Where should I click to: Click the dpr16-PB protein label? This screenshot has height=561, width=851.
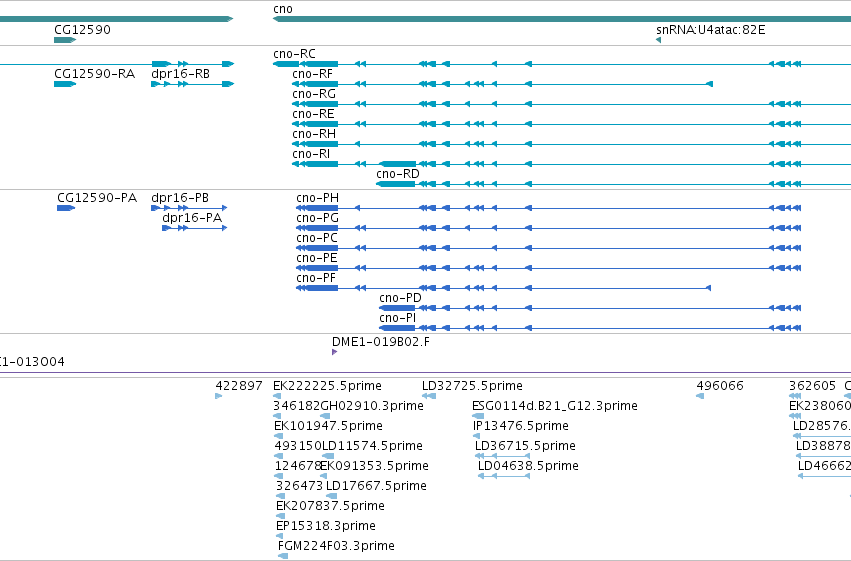point(180,198)
